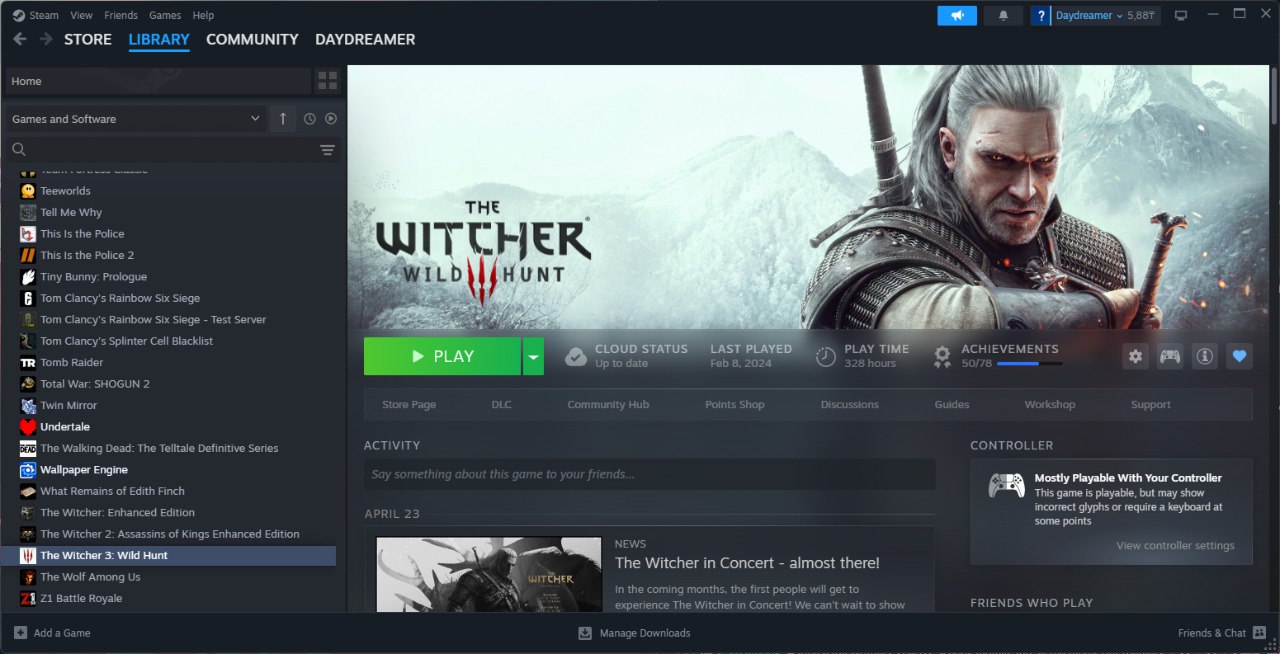Image resolution: width=1280 pixels, height=654 pixels.
Task: Switch to the COMMUNITY tab
Action: [252, 39]
